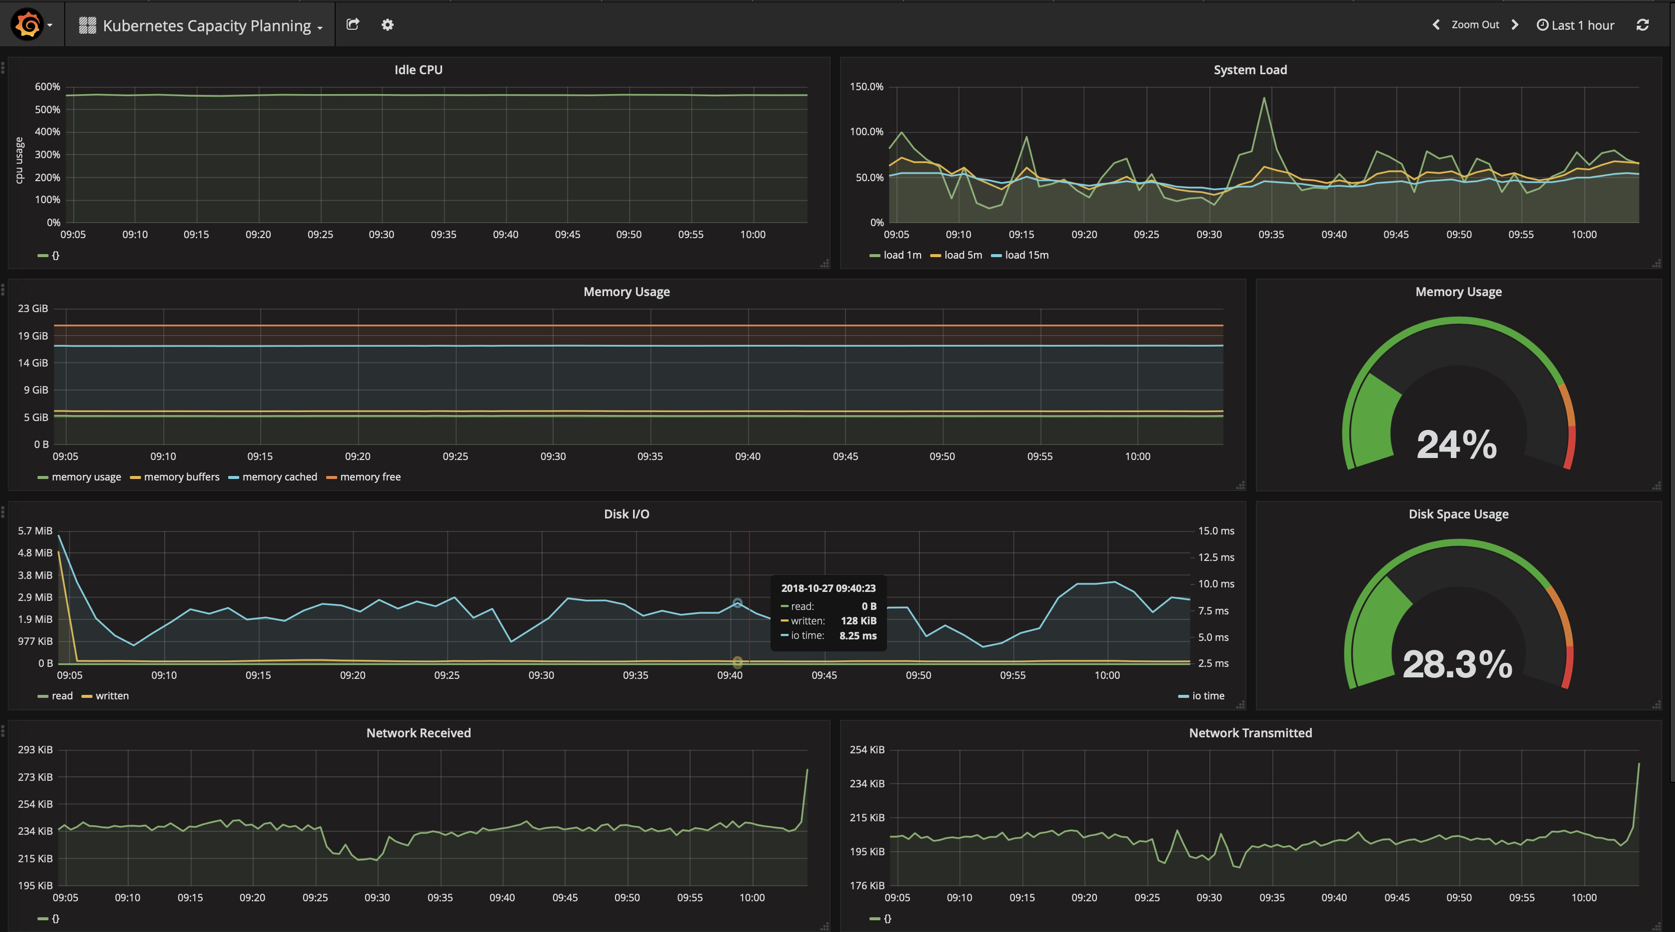Open the Memory Usage gauge panel title
Viewport: 1675px width, 932px height.
tap(1458, 292)
